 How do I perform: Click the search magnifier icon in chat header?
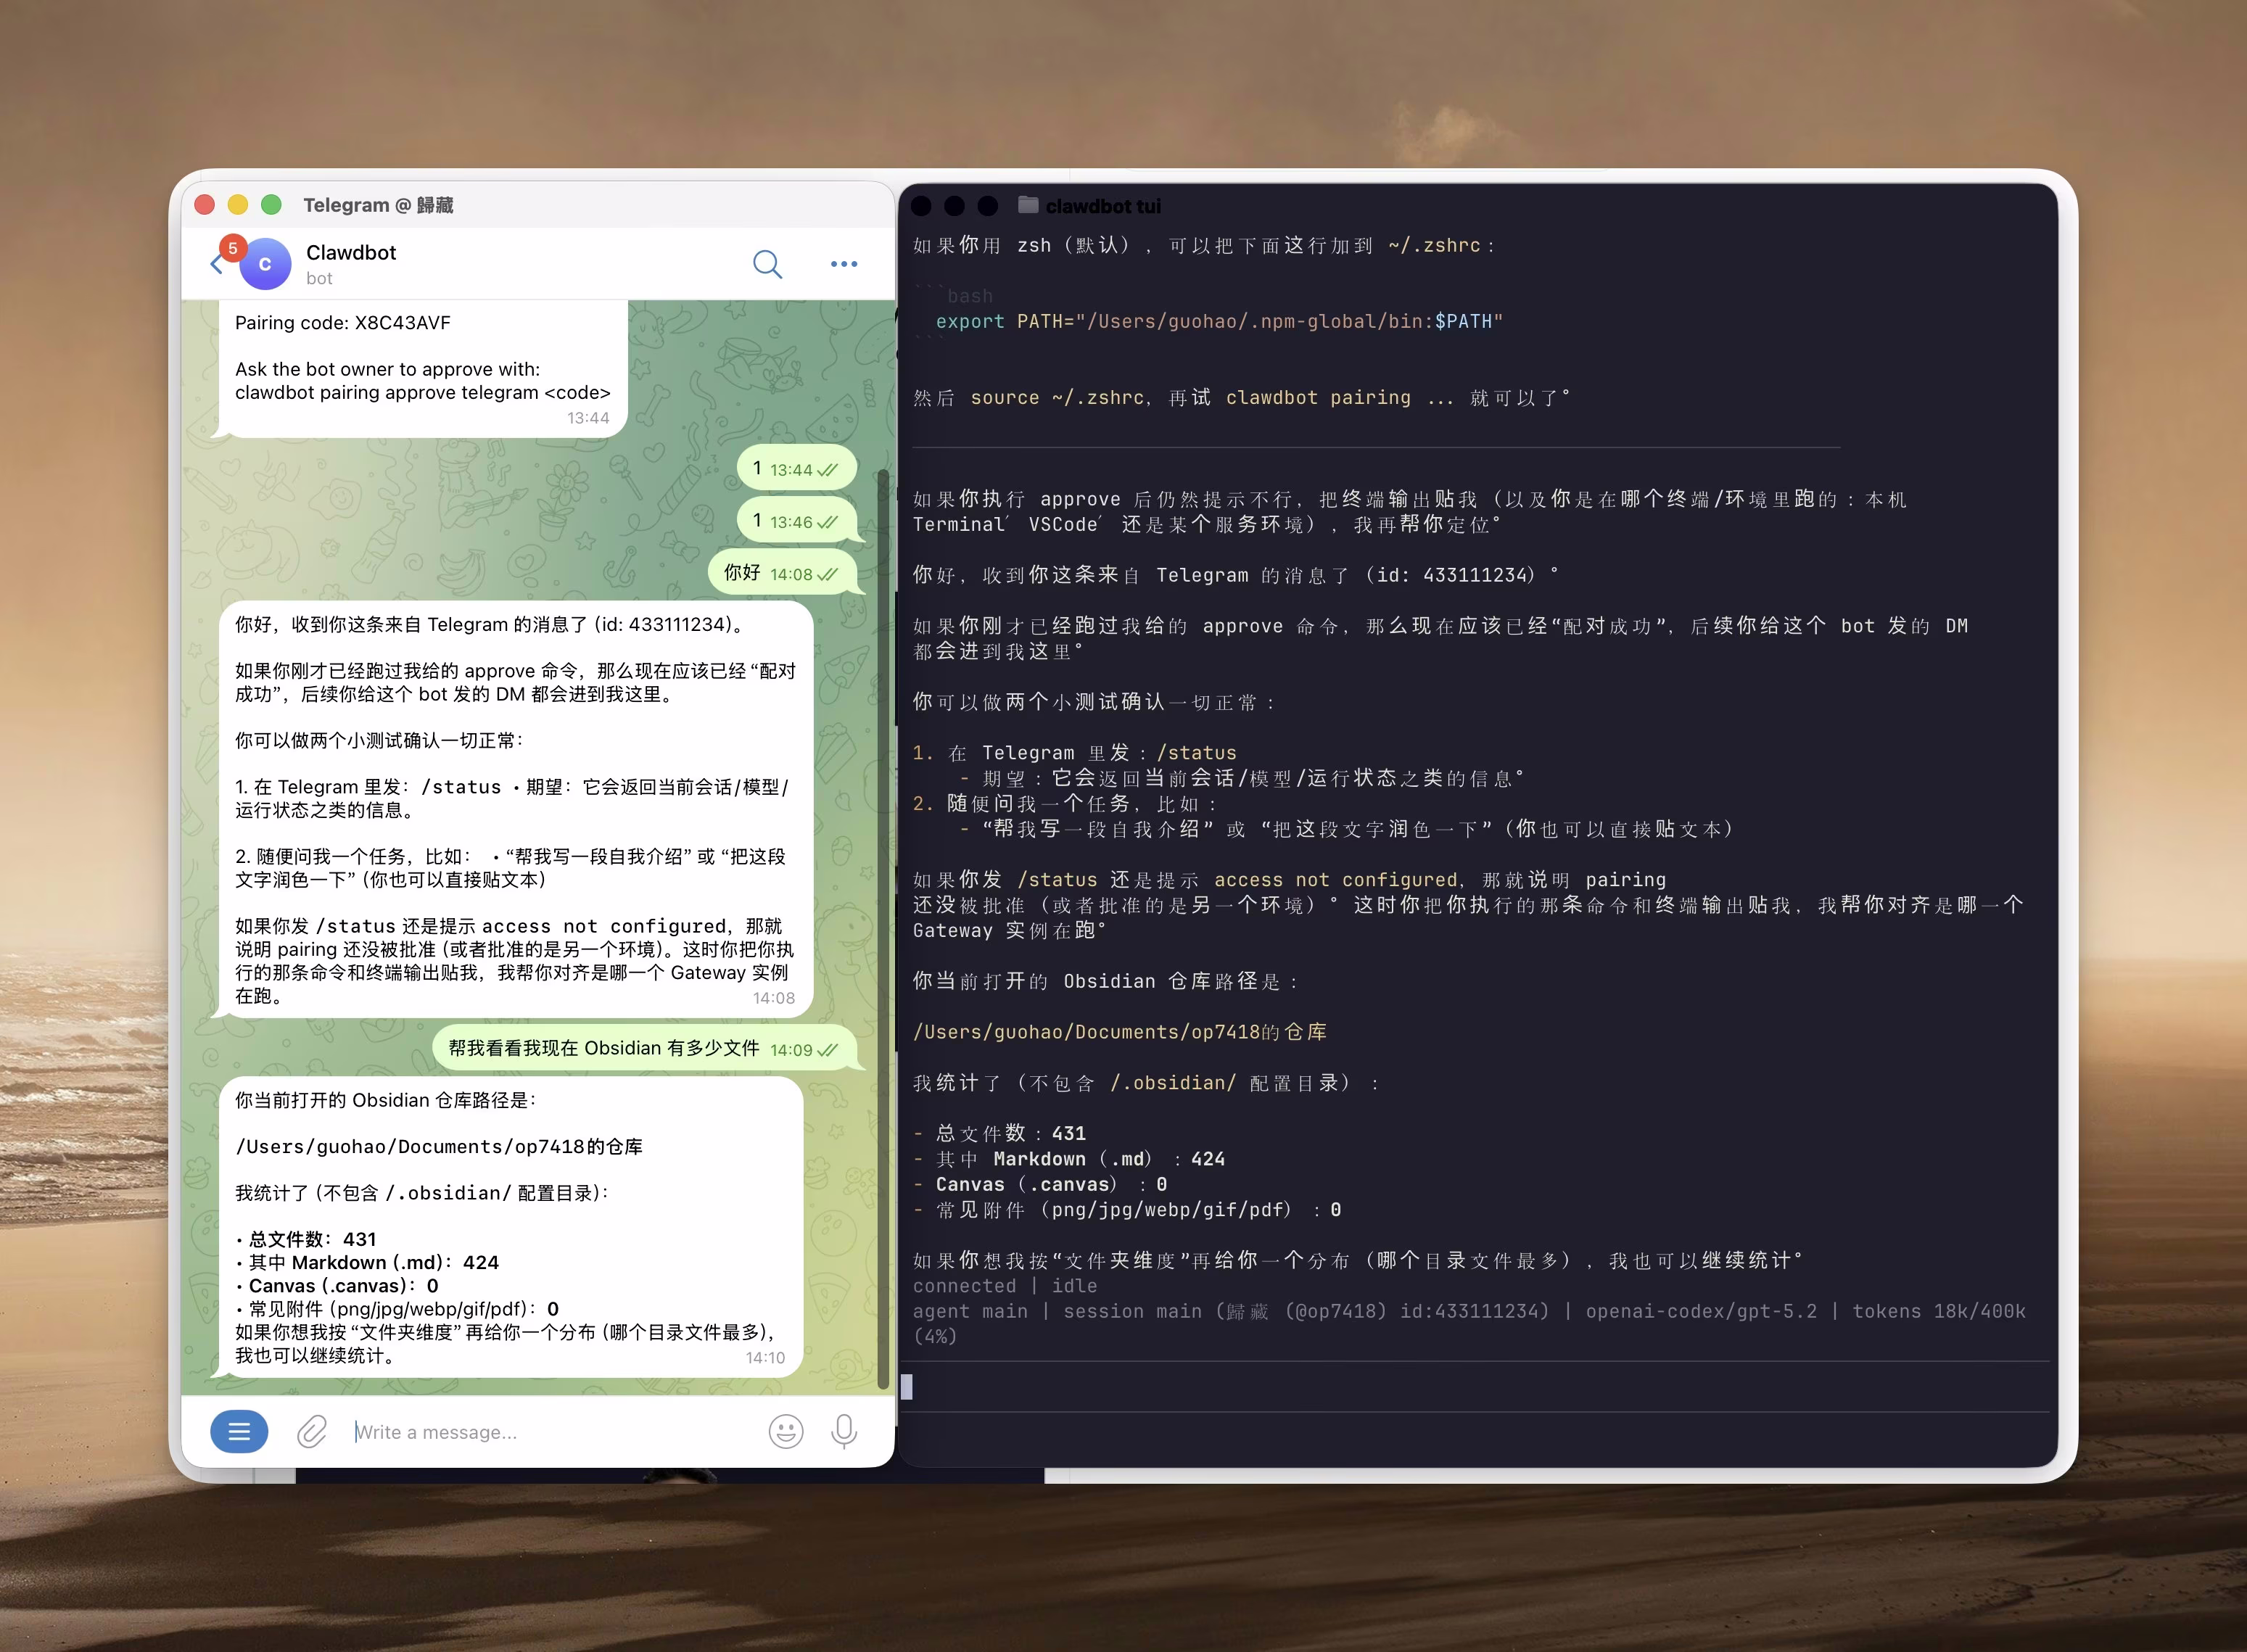[x=767, y=264]
